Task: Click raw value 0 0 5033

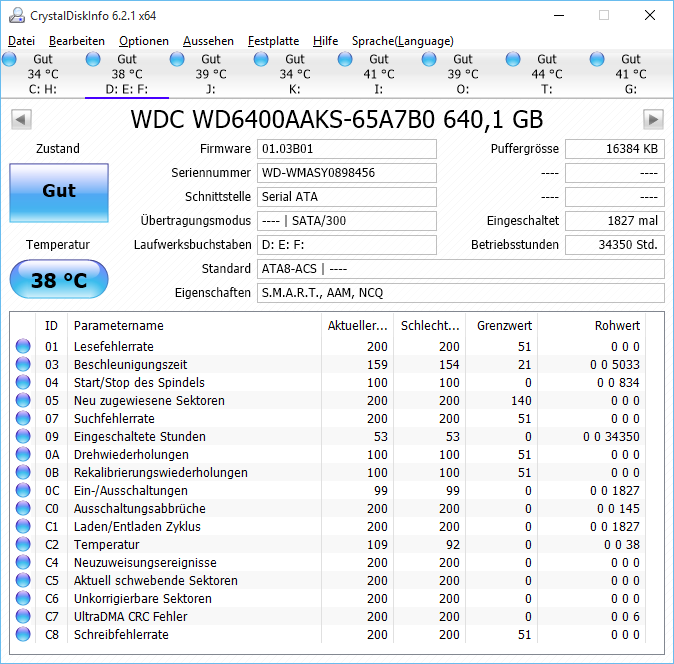Action: coord(615,364)
